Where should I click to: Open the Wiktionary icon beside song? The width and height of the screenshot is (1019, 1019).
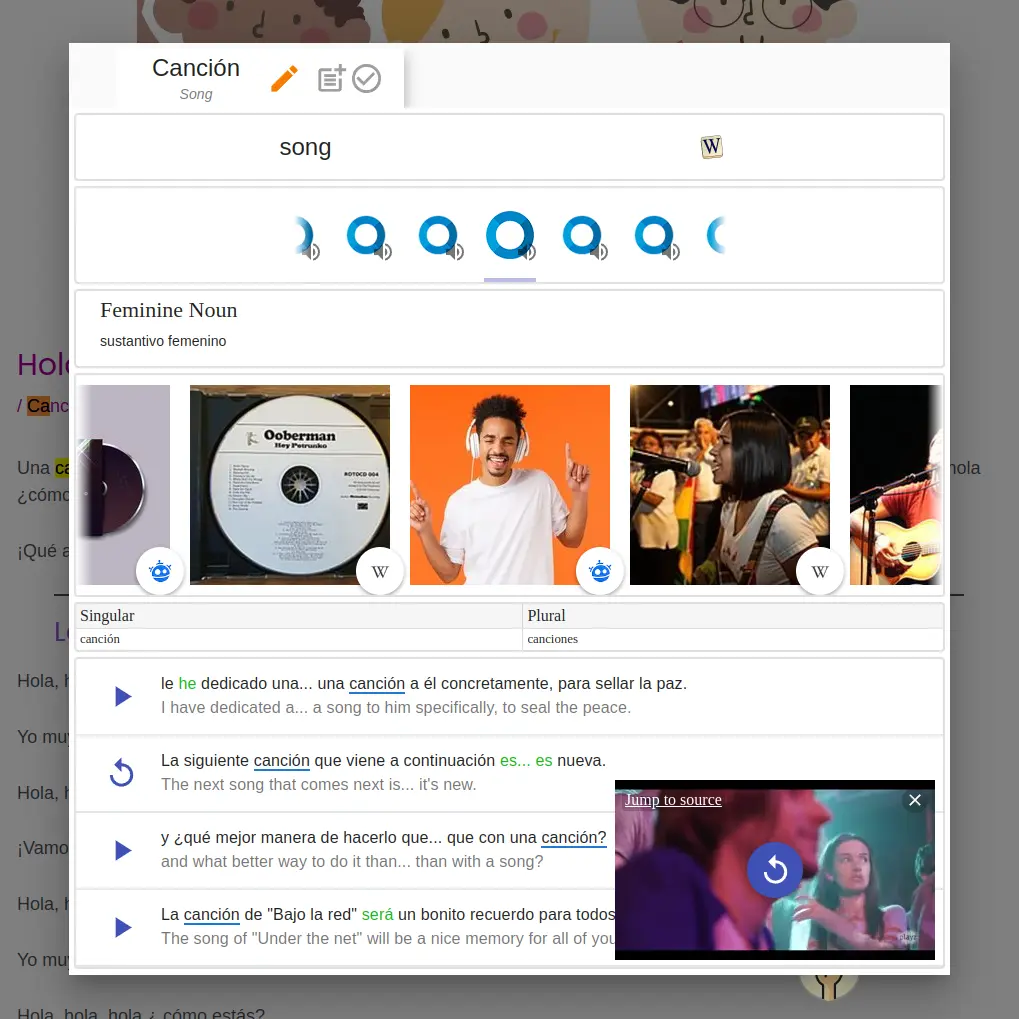tap(711, 147)
